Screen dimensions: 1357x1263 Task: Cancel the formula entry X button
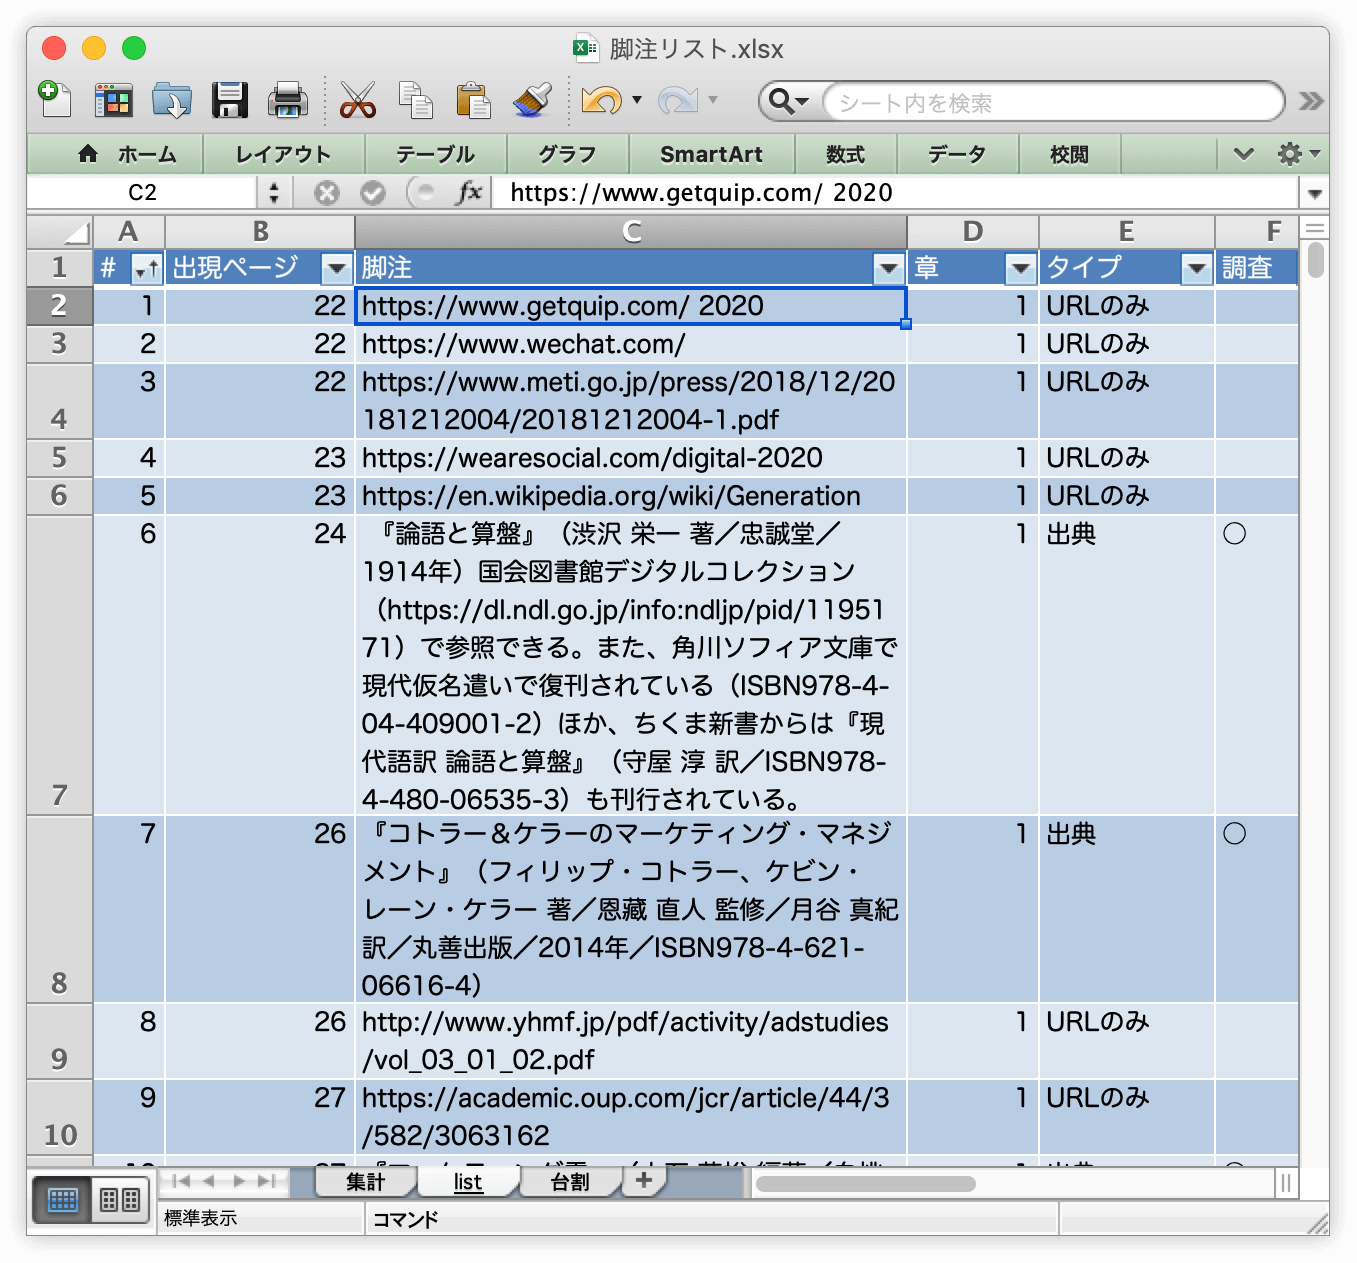click(327, 192)
